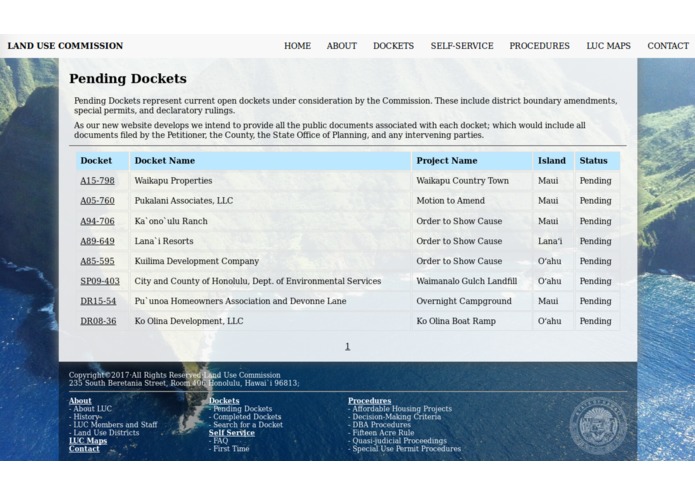Open the SELF-SERVICE menu item
Screen dimensions: 695x494
[462, 46]
